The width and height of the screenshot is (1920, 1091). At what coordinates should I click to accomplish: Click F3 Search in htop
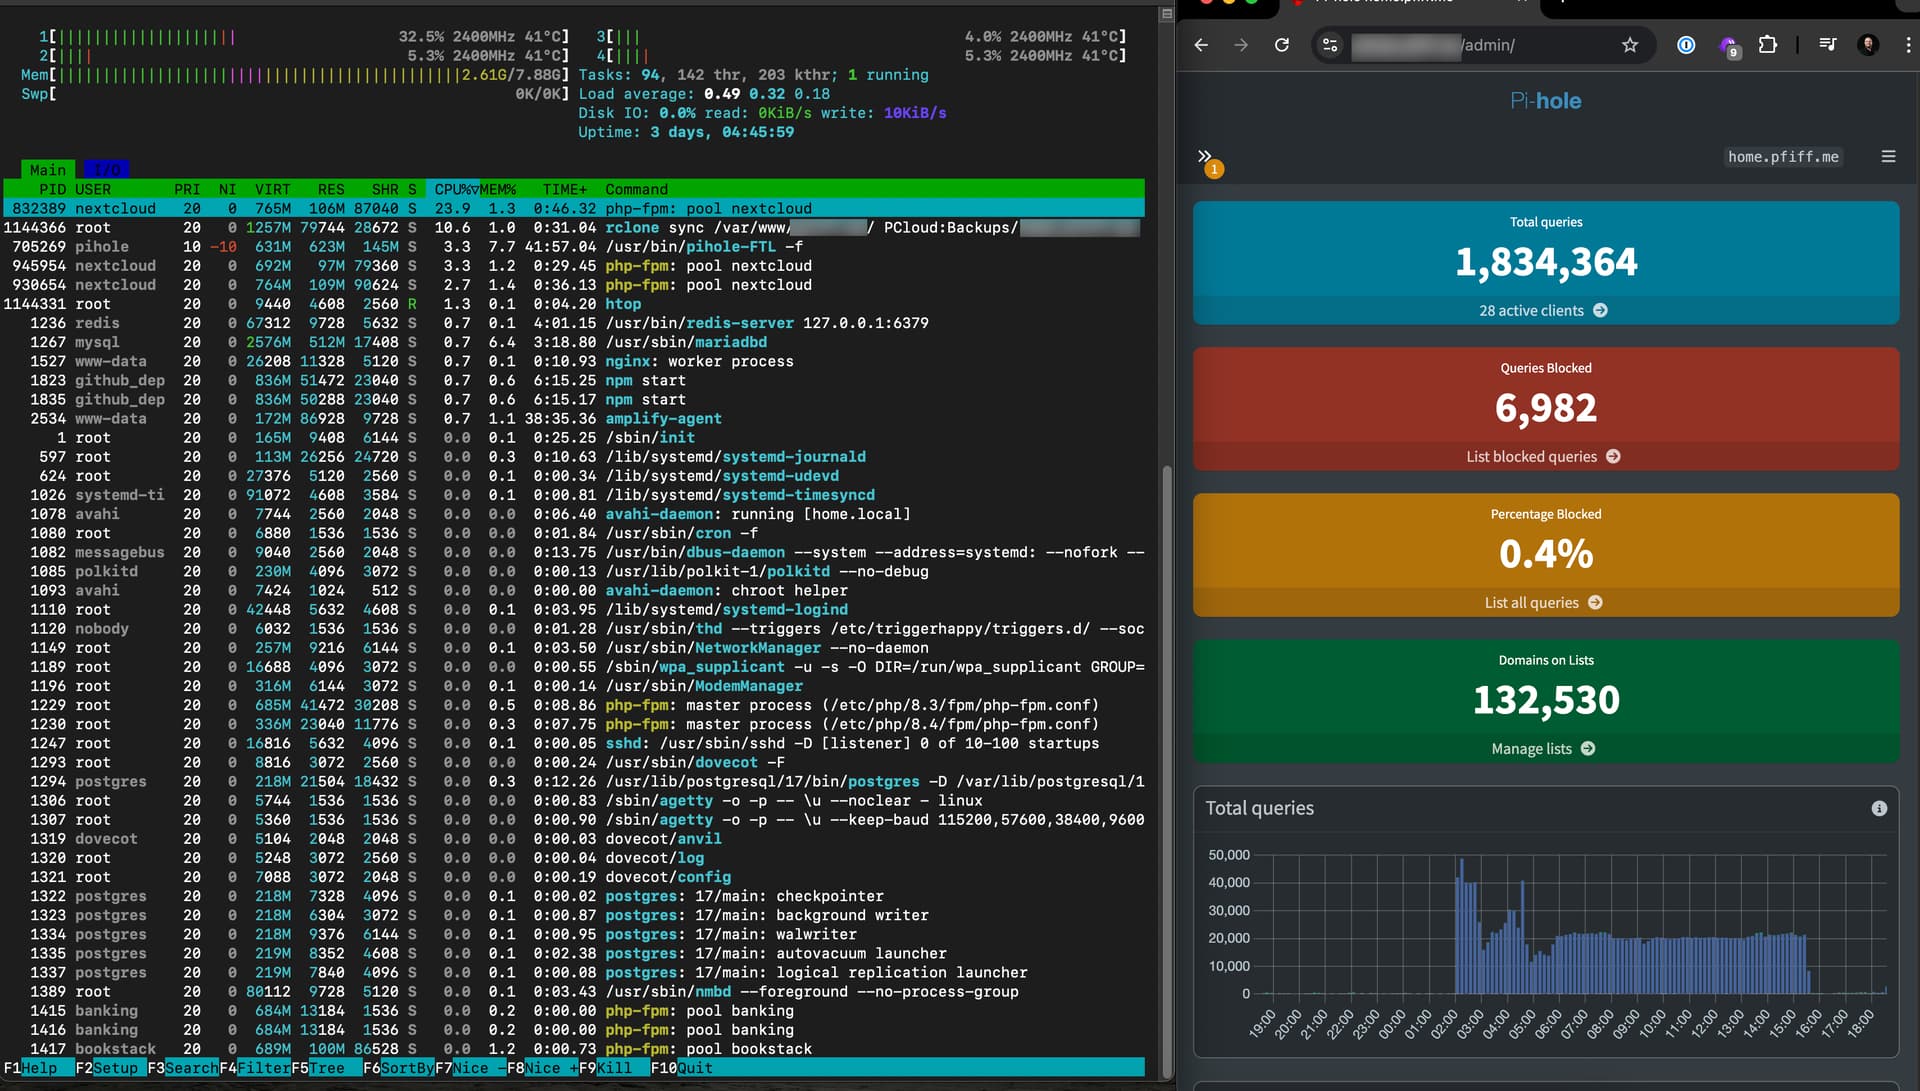[183, 1068]
